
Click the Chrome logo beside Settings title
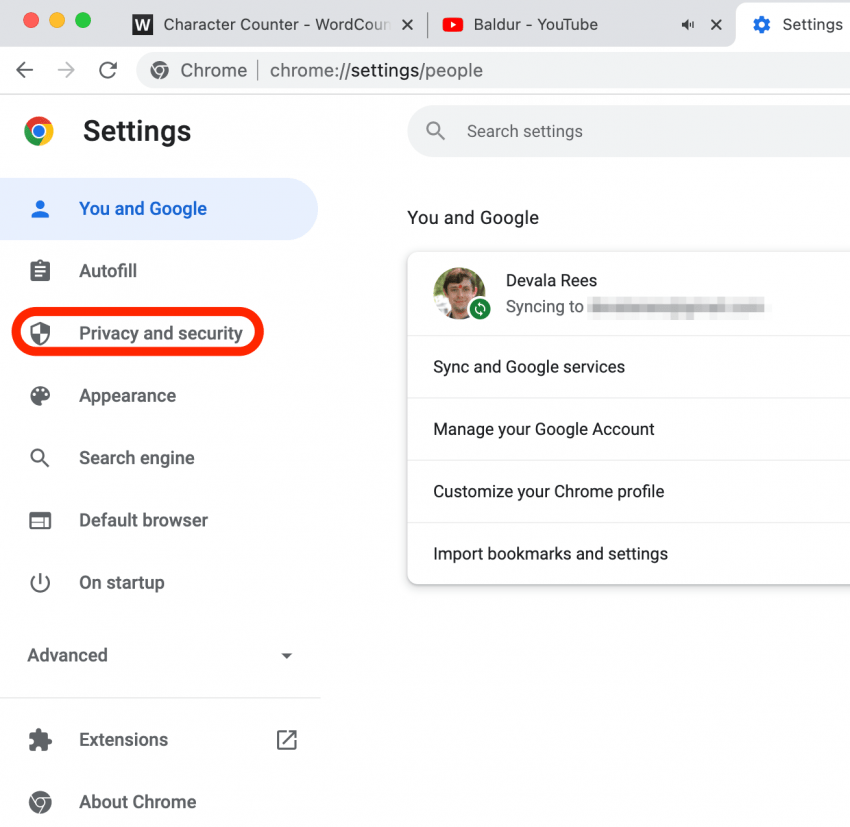click(39, 131)
